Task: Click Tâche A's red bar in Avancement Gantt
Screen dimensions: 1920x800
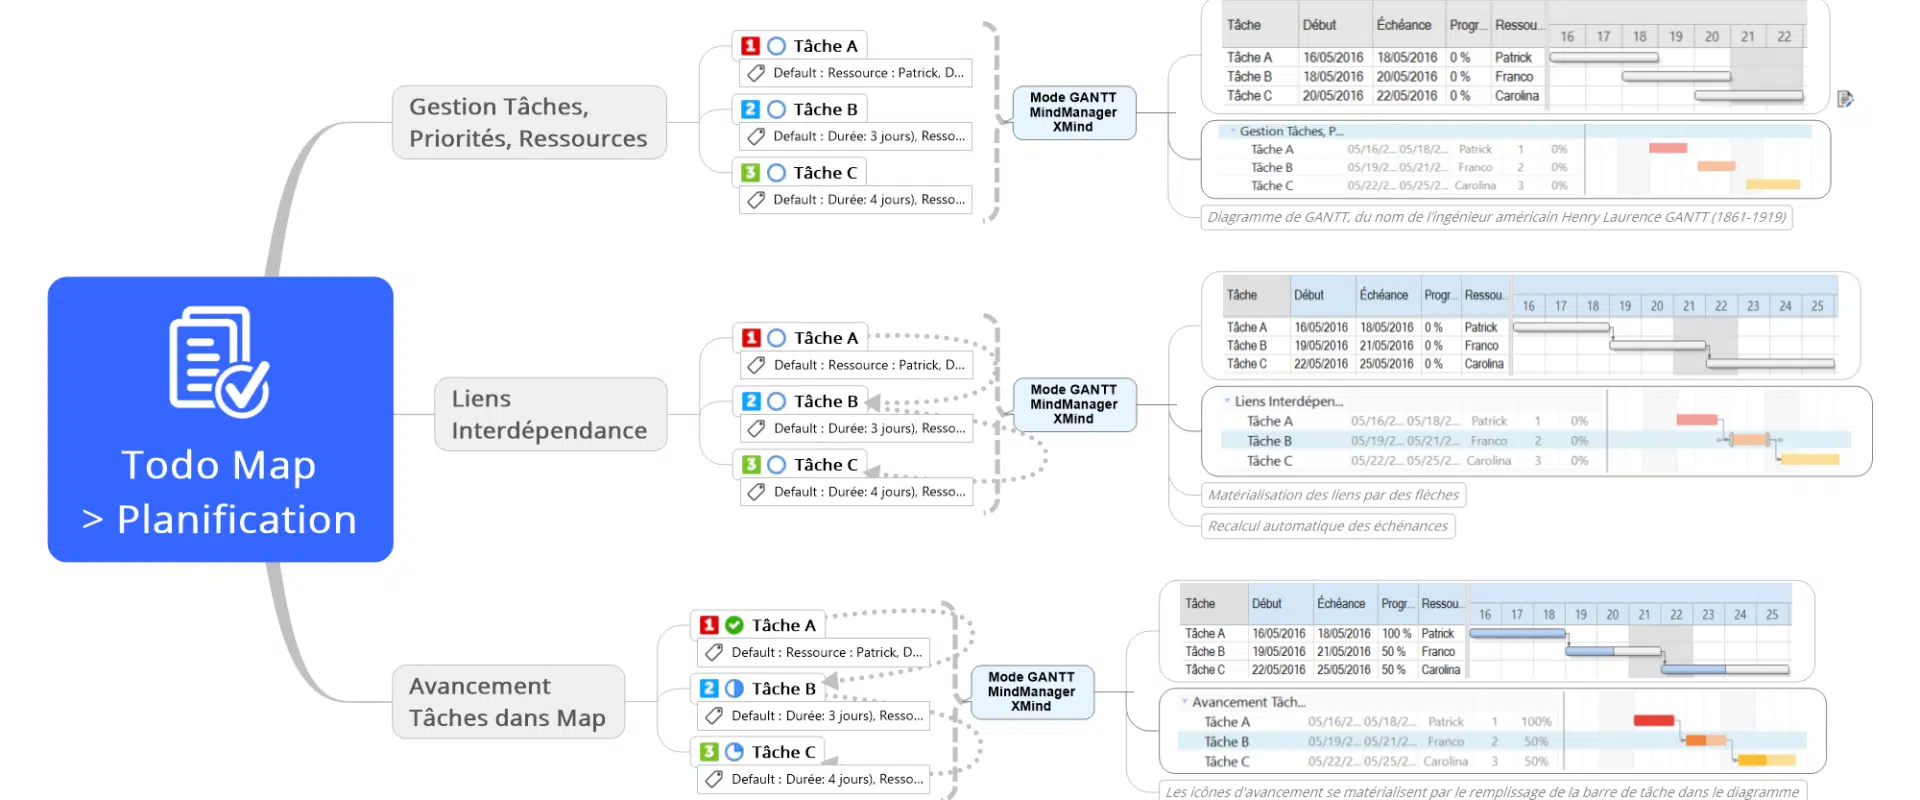Action: (1653, 721)
